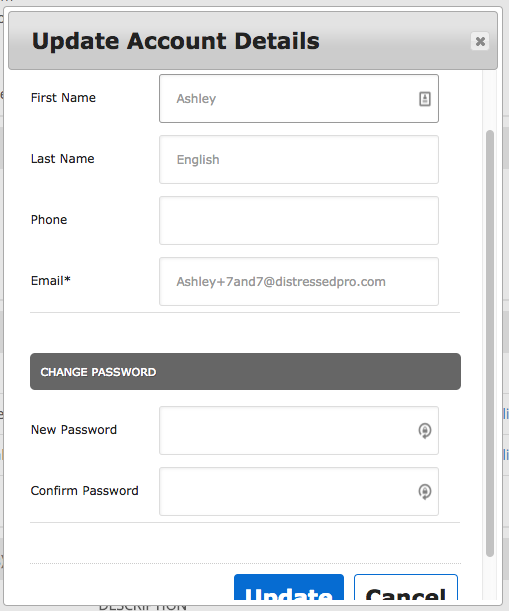Click the First Name label

pos(63,97)
